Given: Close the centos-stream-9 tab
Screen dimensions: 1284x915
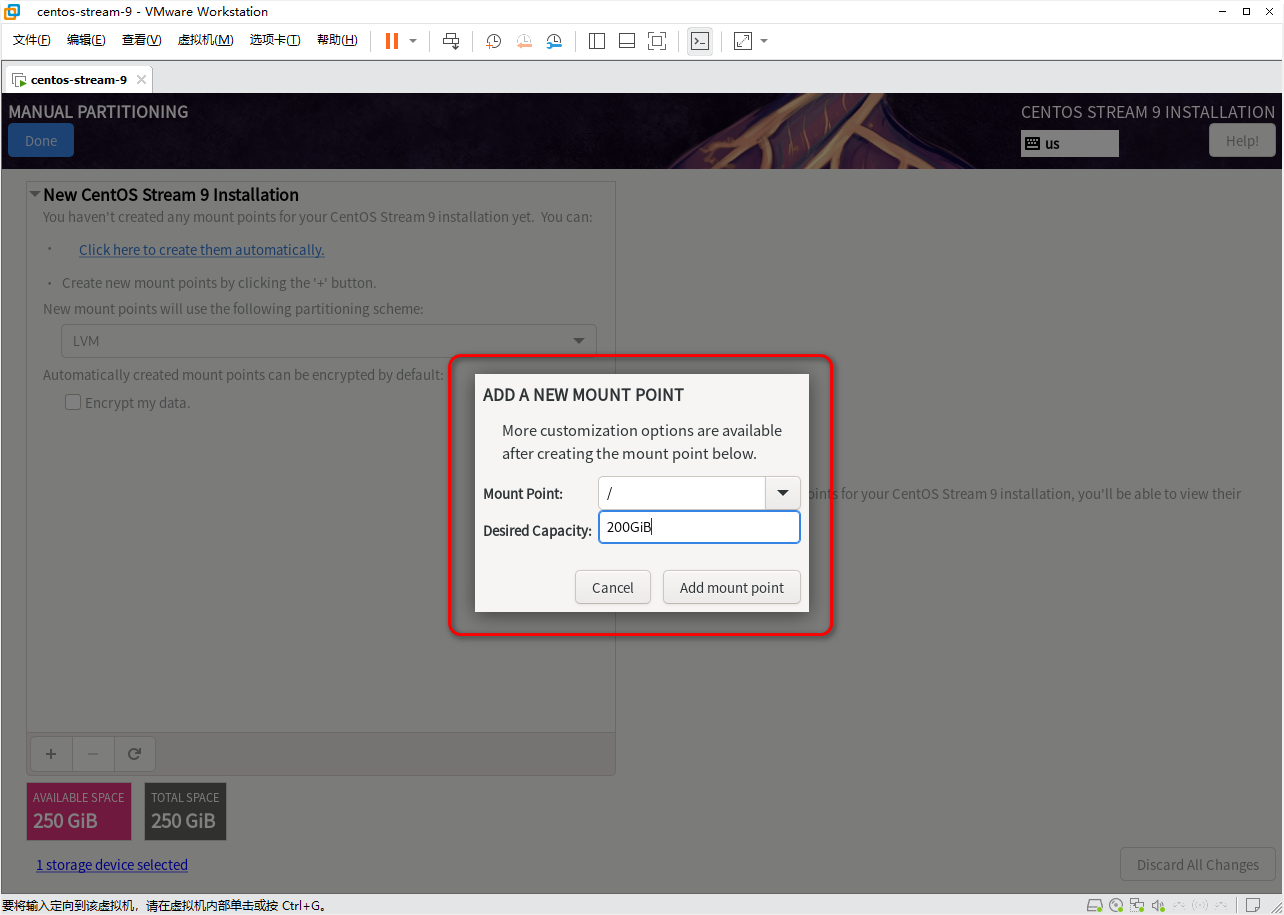Looking at the screenshot, I should 141,80.
